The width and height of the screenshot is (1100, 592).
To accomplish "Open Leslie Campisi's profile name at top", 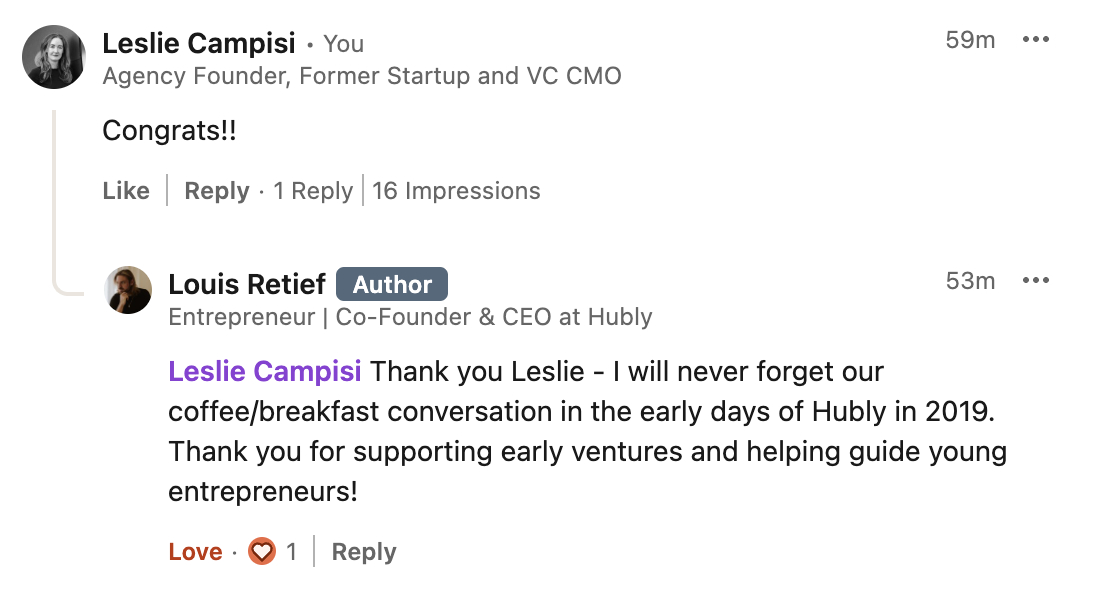I will click(199, 43).
